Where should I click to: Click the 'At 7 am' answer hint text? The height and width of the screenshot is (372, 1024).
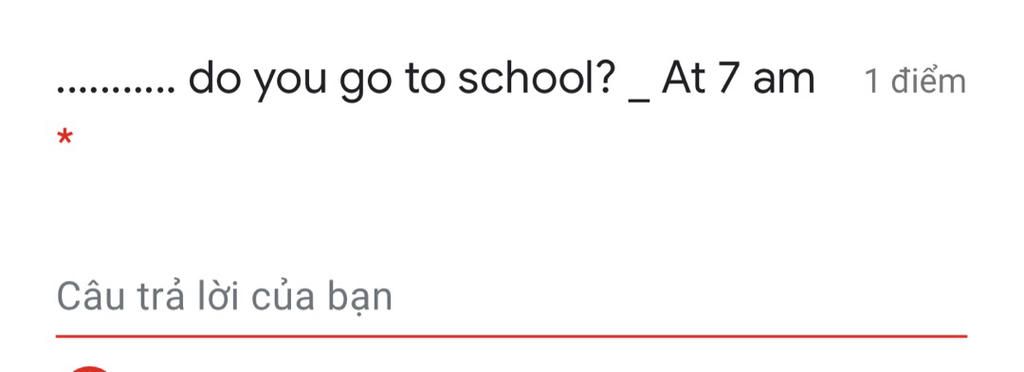(x=738, y=79)
